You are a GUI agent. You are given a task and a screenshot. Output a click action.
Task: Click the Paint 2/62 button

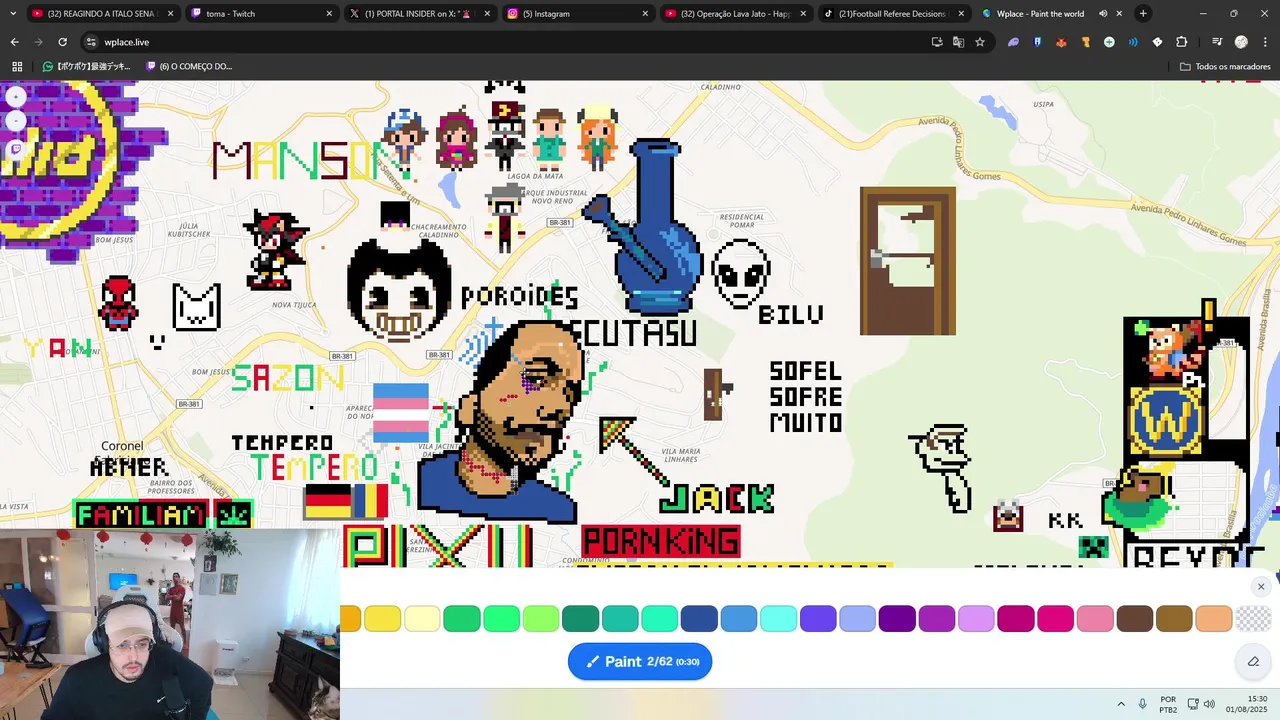(640, 661)
